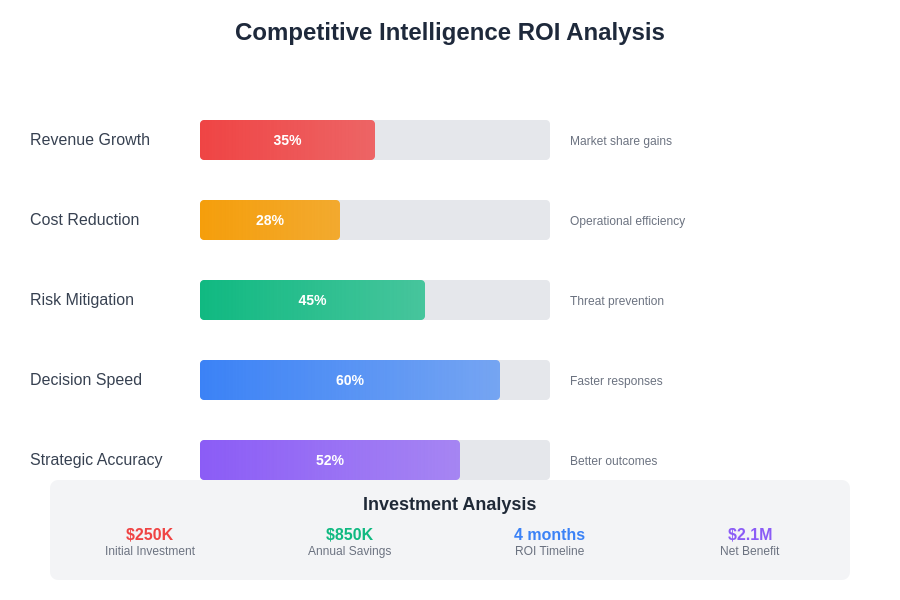Select the Decision Speed label
The width and height of the screenshot is (900, 600).
tap(86, 380)
